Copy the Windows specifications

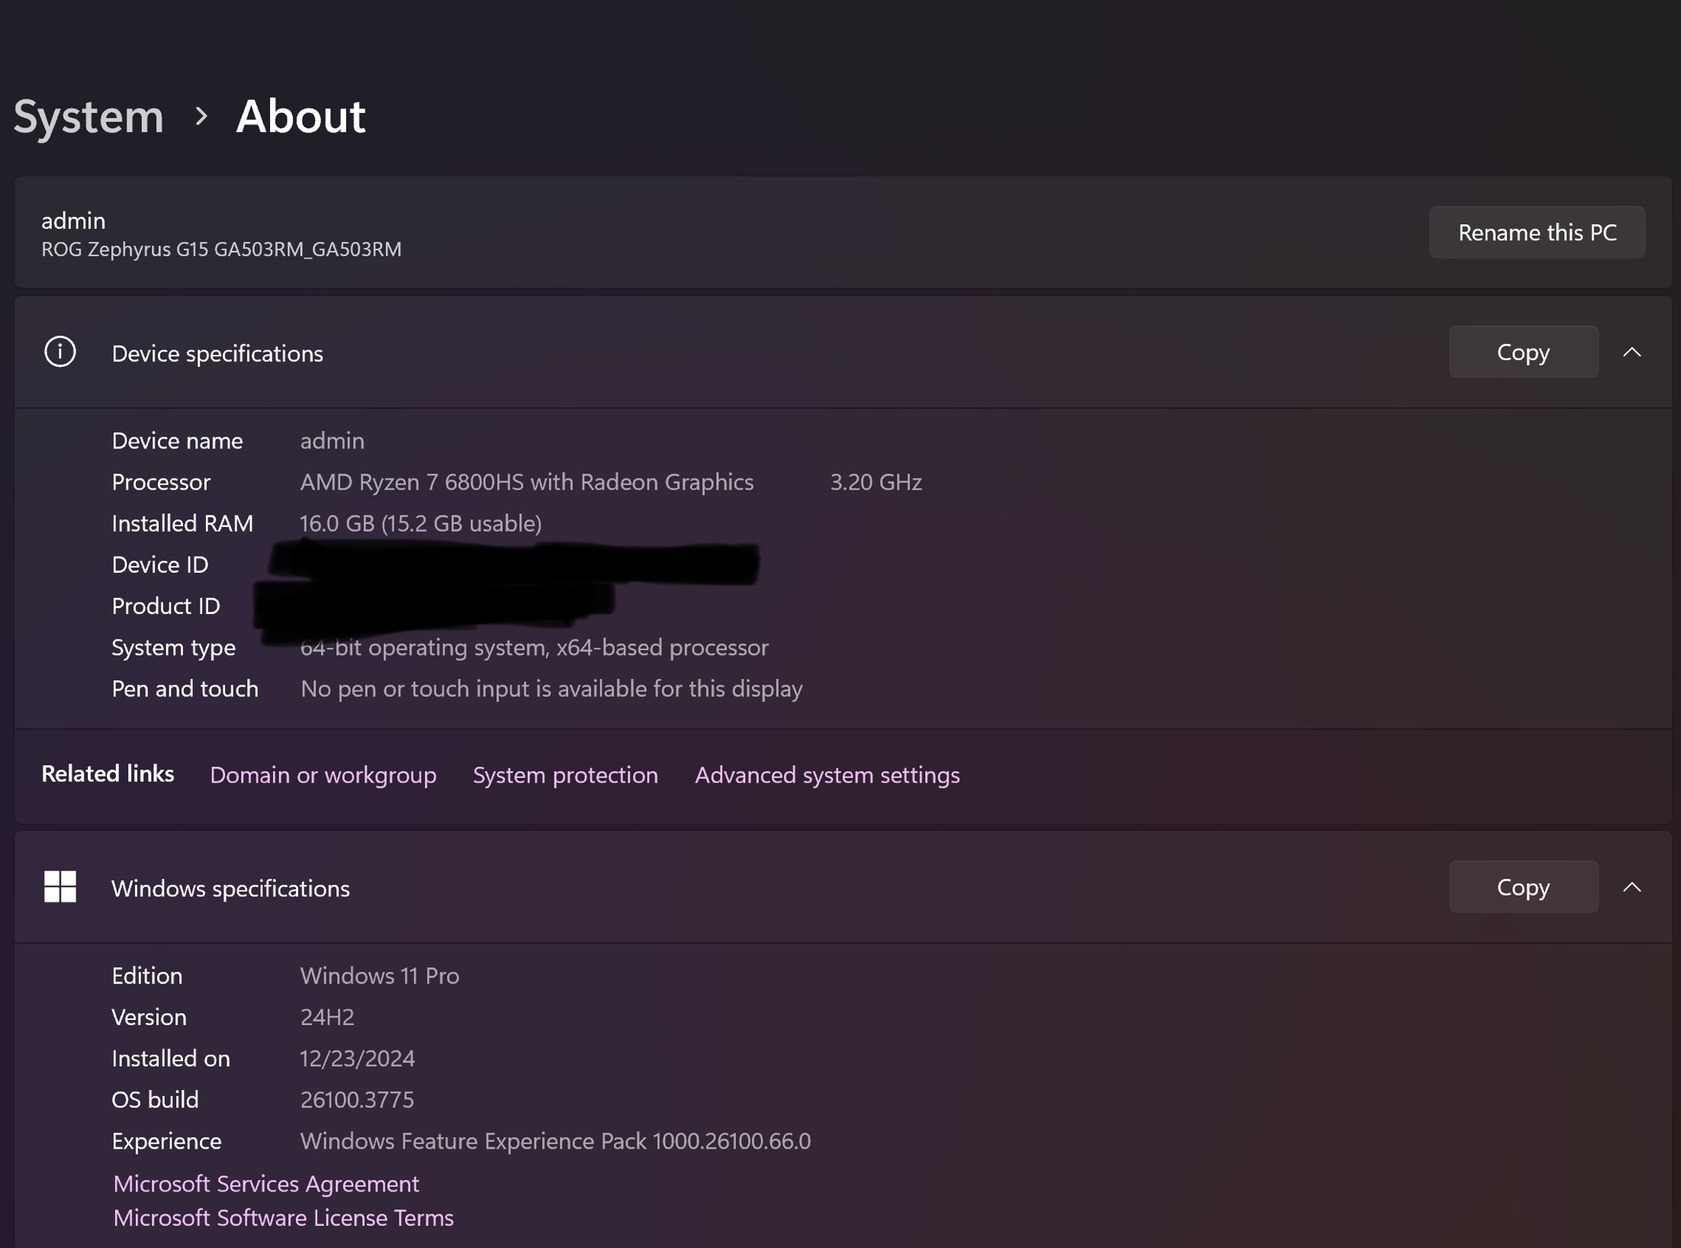click(1522, 887)
